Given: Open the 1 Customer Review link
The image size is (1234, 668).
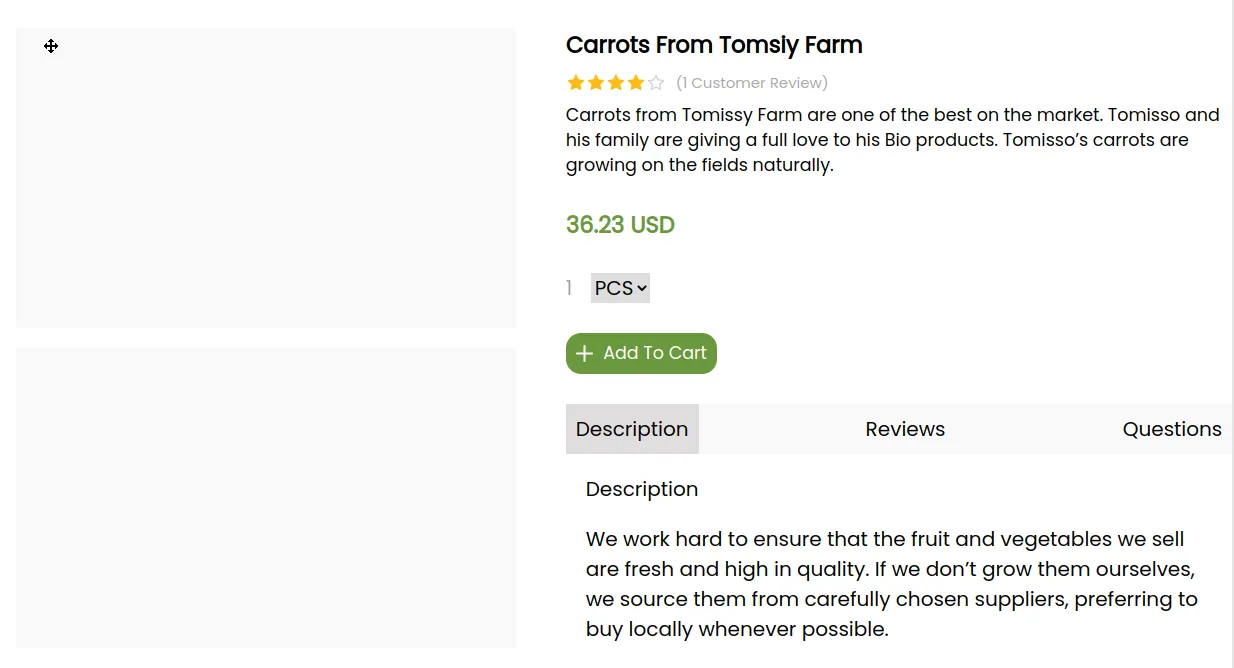Looking at the screenshot, I should (752, 83).
